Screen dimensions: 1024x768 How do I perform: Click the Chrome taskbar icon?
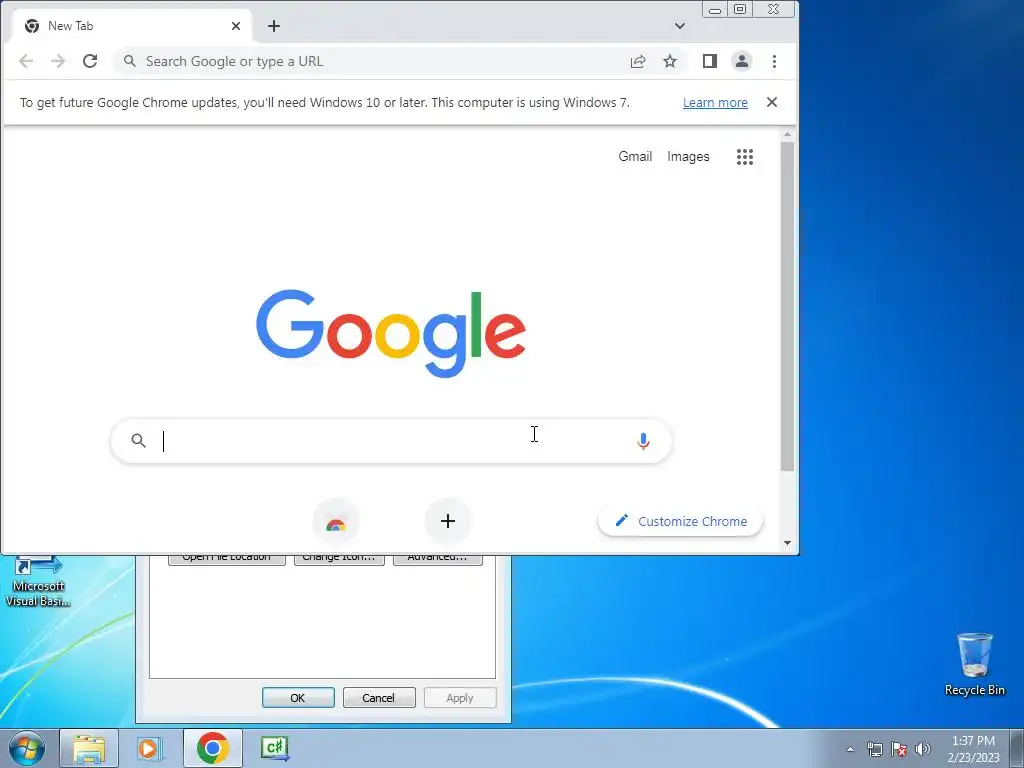tap(212, 748)
